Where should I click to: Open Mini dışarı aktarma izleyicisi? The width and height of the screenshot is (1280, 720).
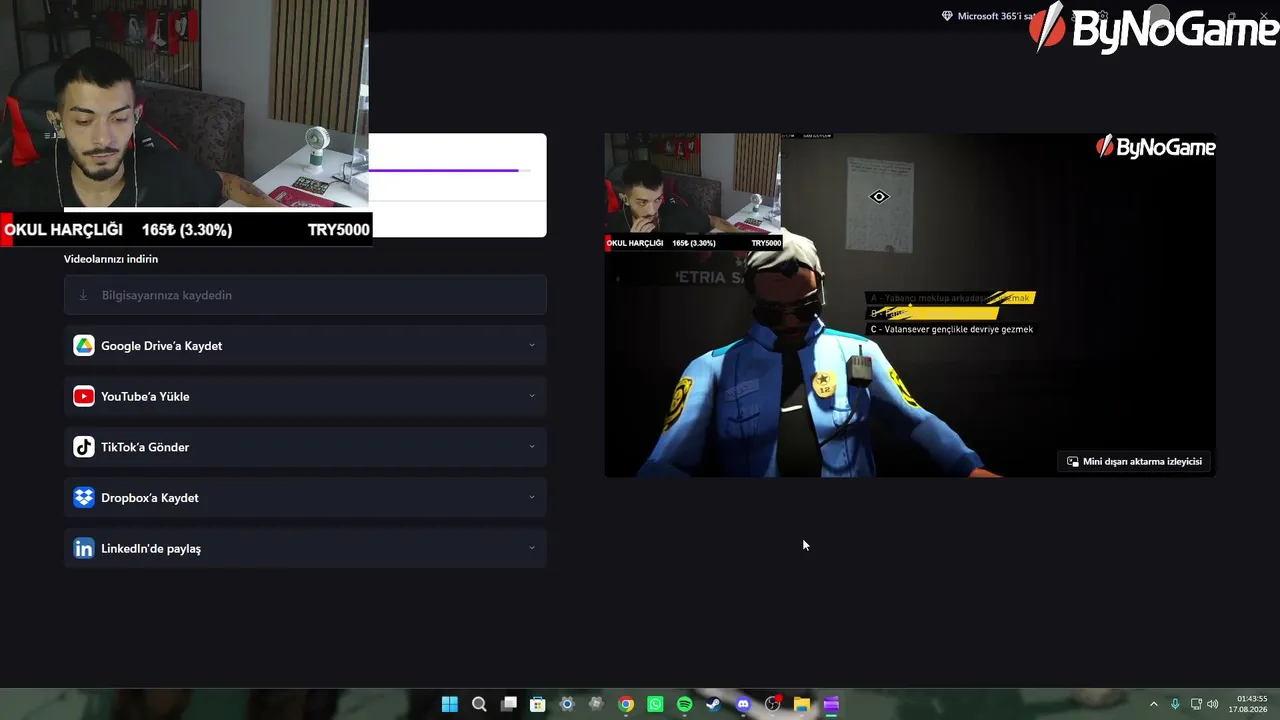point(1135,461)
